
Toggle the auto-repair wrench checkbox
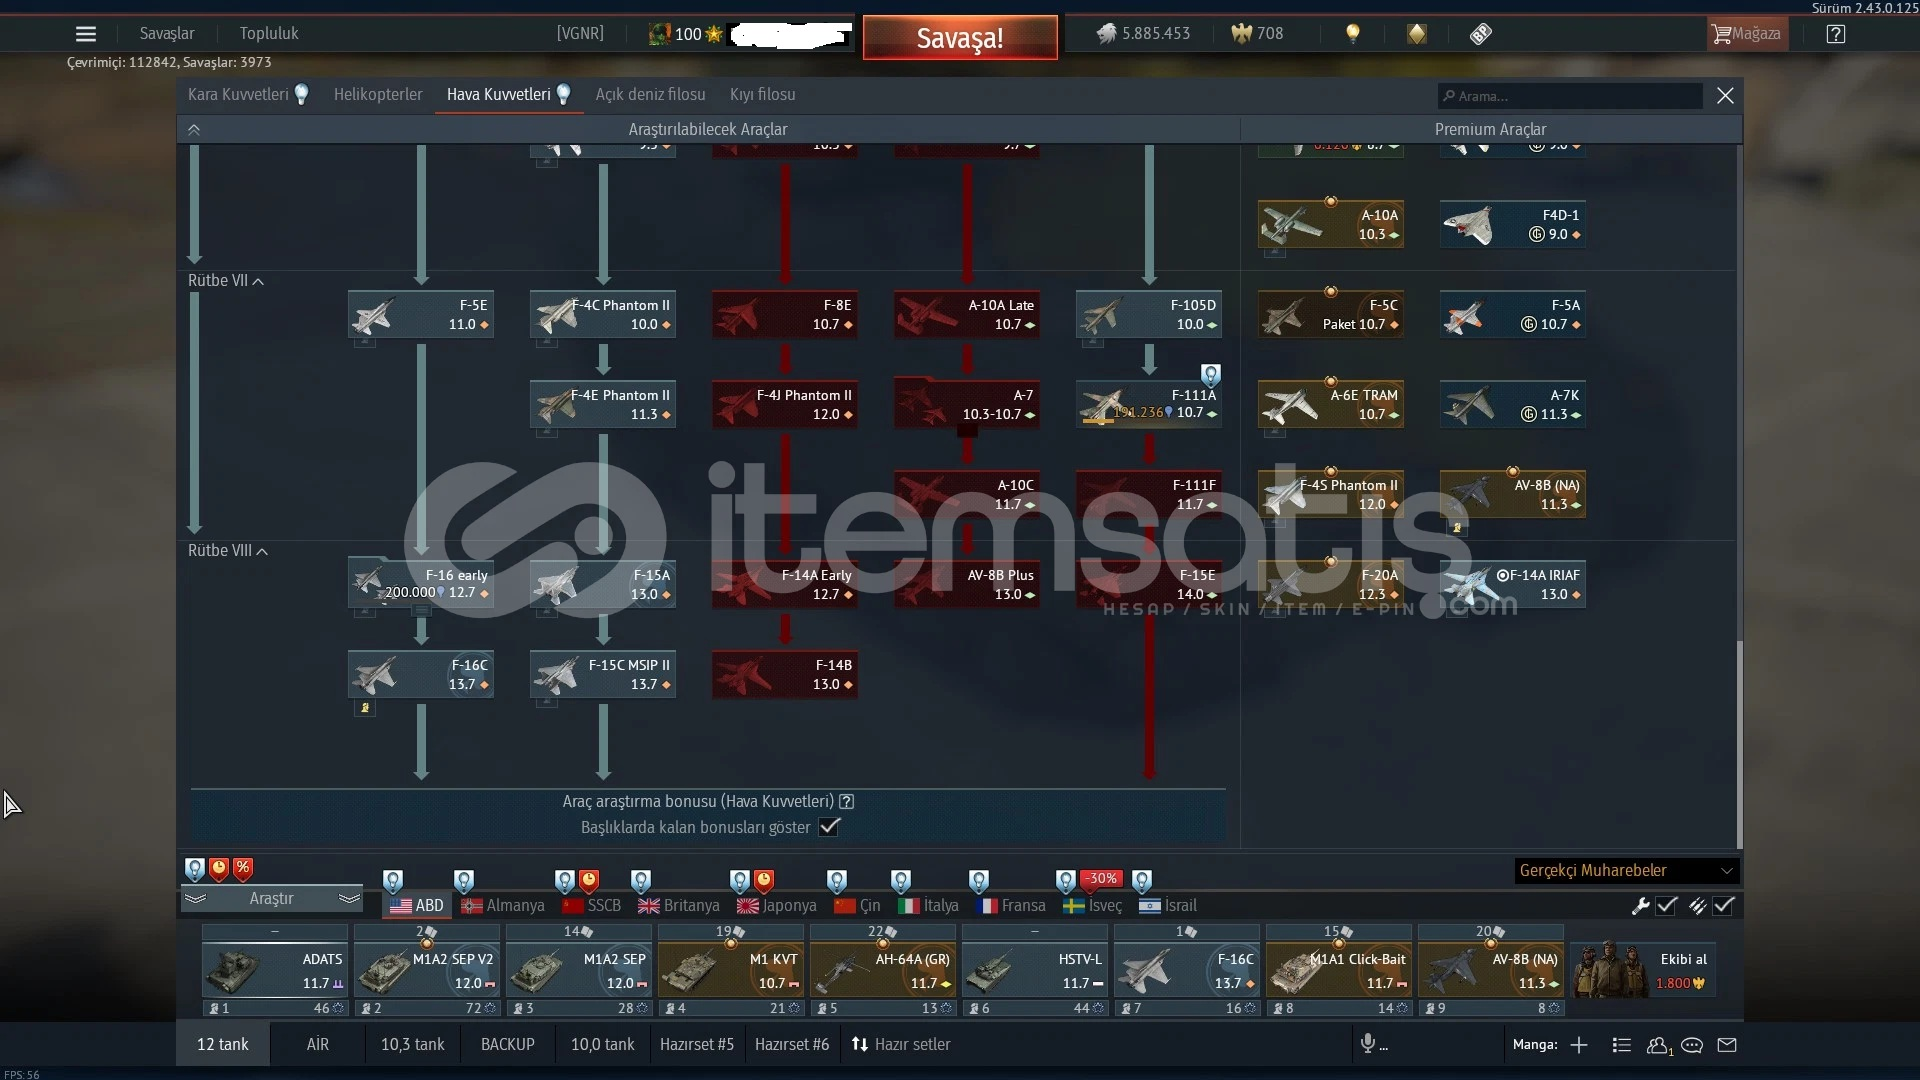[x=1666, y=905]
